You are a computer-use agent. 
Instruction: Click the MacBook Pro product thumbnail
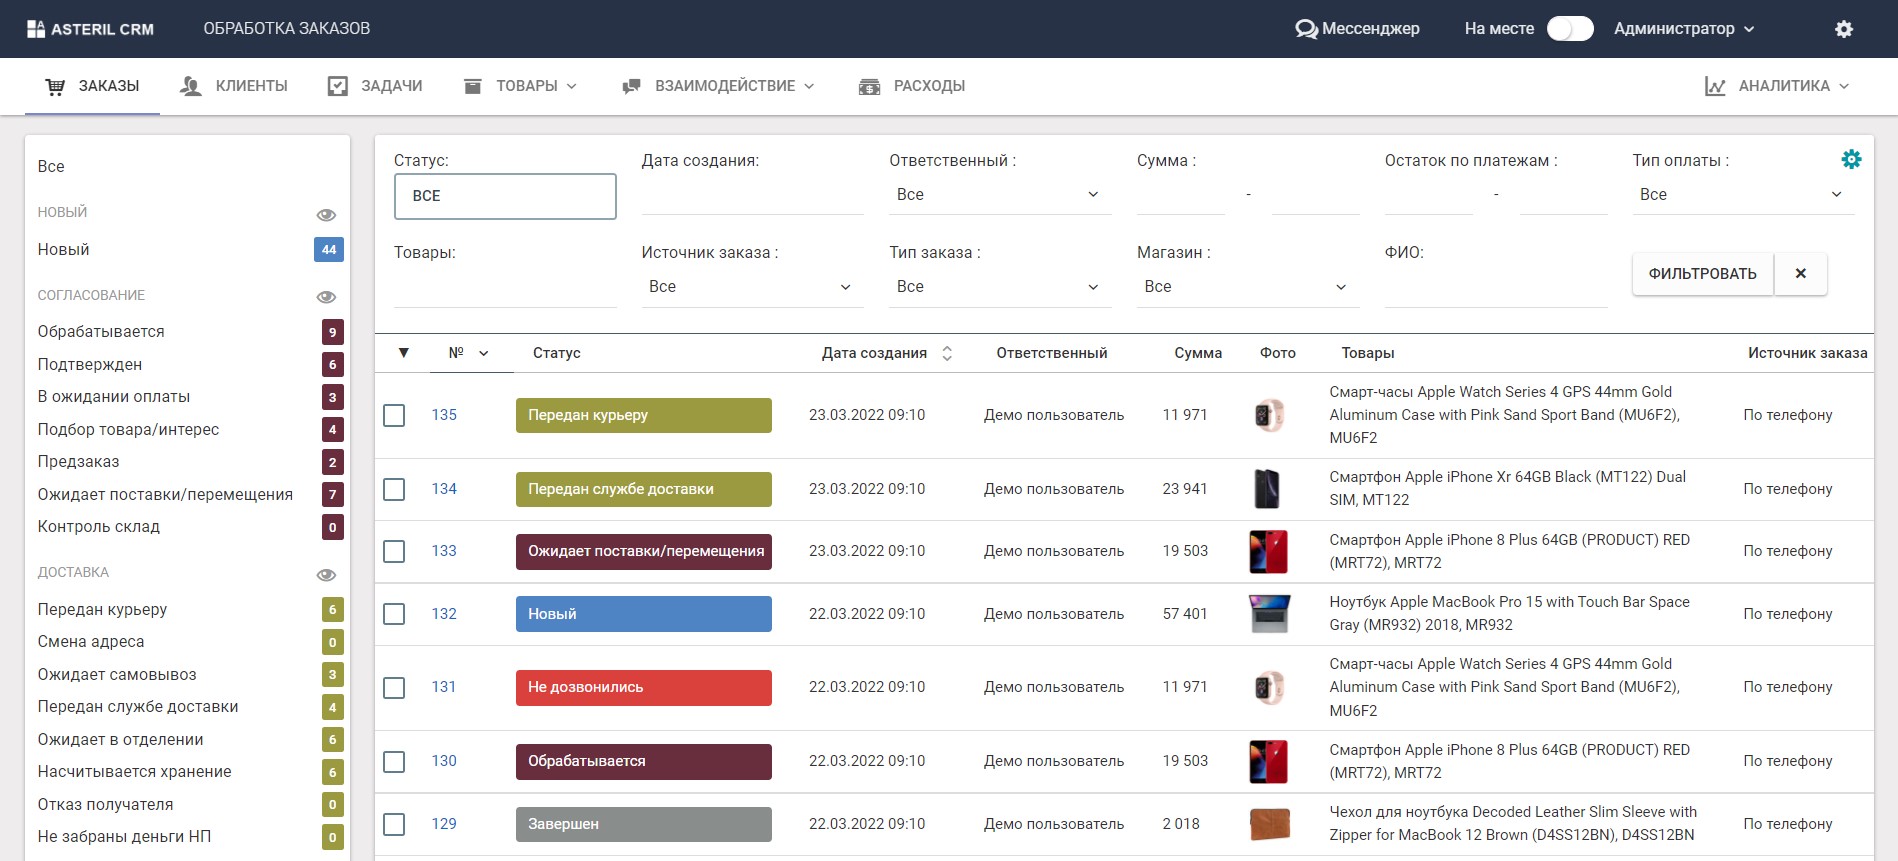pyautogui.click(x=1269, y=614)
